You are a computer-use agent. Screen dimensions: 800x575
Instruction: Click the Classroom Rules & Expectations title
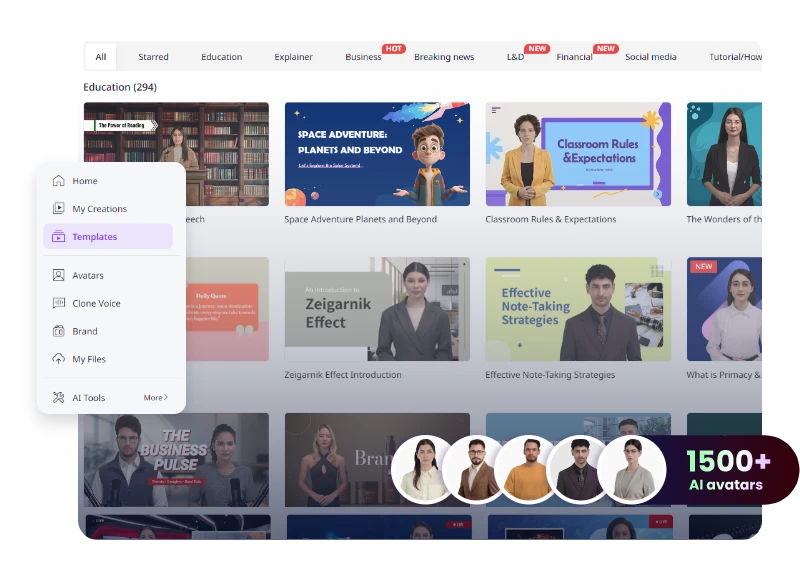click(551, 219)
